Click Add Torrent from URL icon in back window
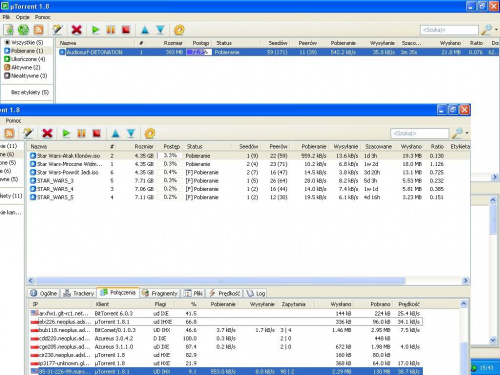The height and width of the screenshot is (375, 500). click(x=23, y=30)
